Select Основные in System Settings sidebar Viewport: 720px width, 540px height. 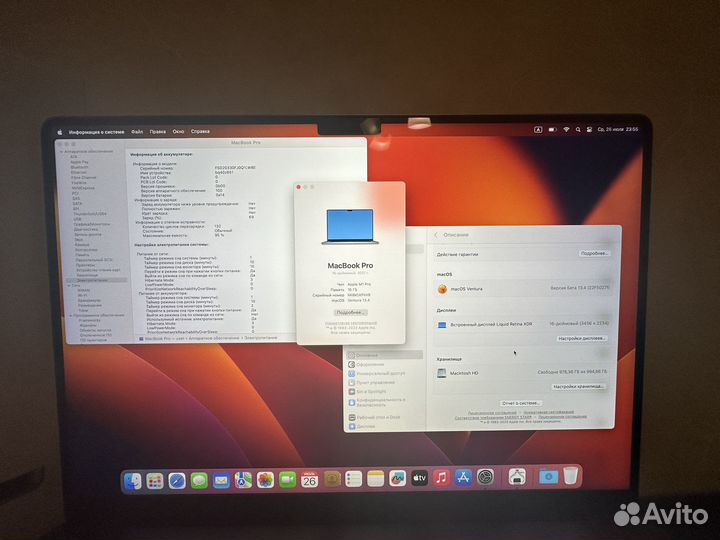[x=385, y=355]
